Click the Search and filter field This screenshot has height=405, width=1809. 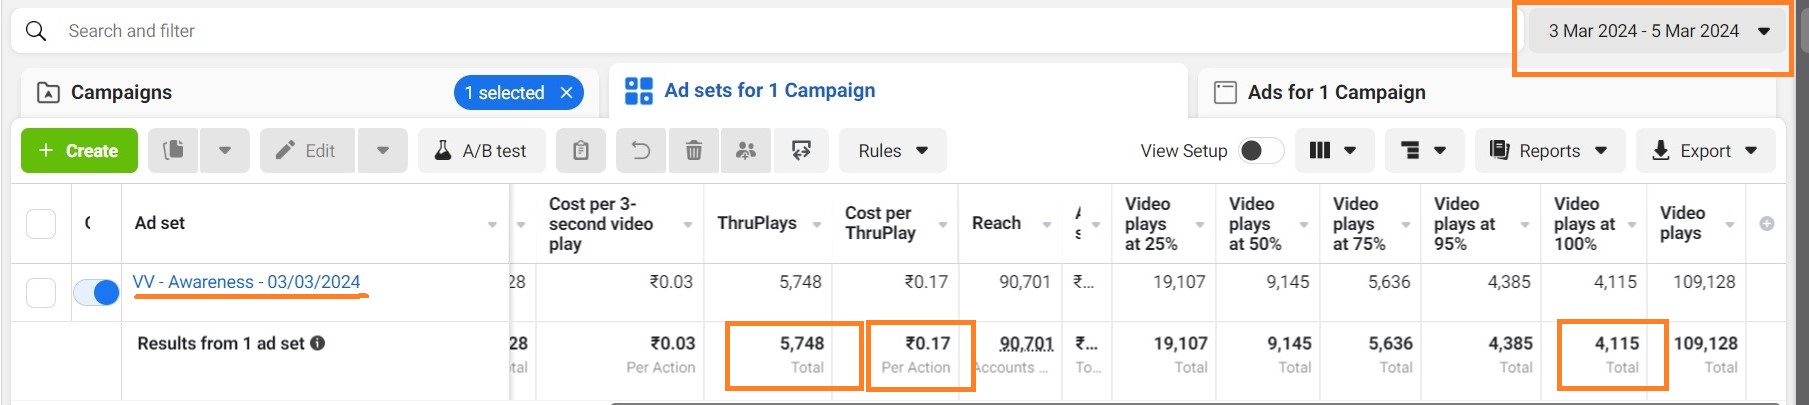click(760, 31)
